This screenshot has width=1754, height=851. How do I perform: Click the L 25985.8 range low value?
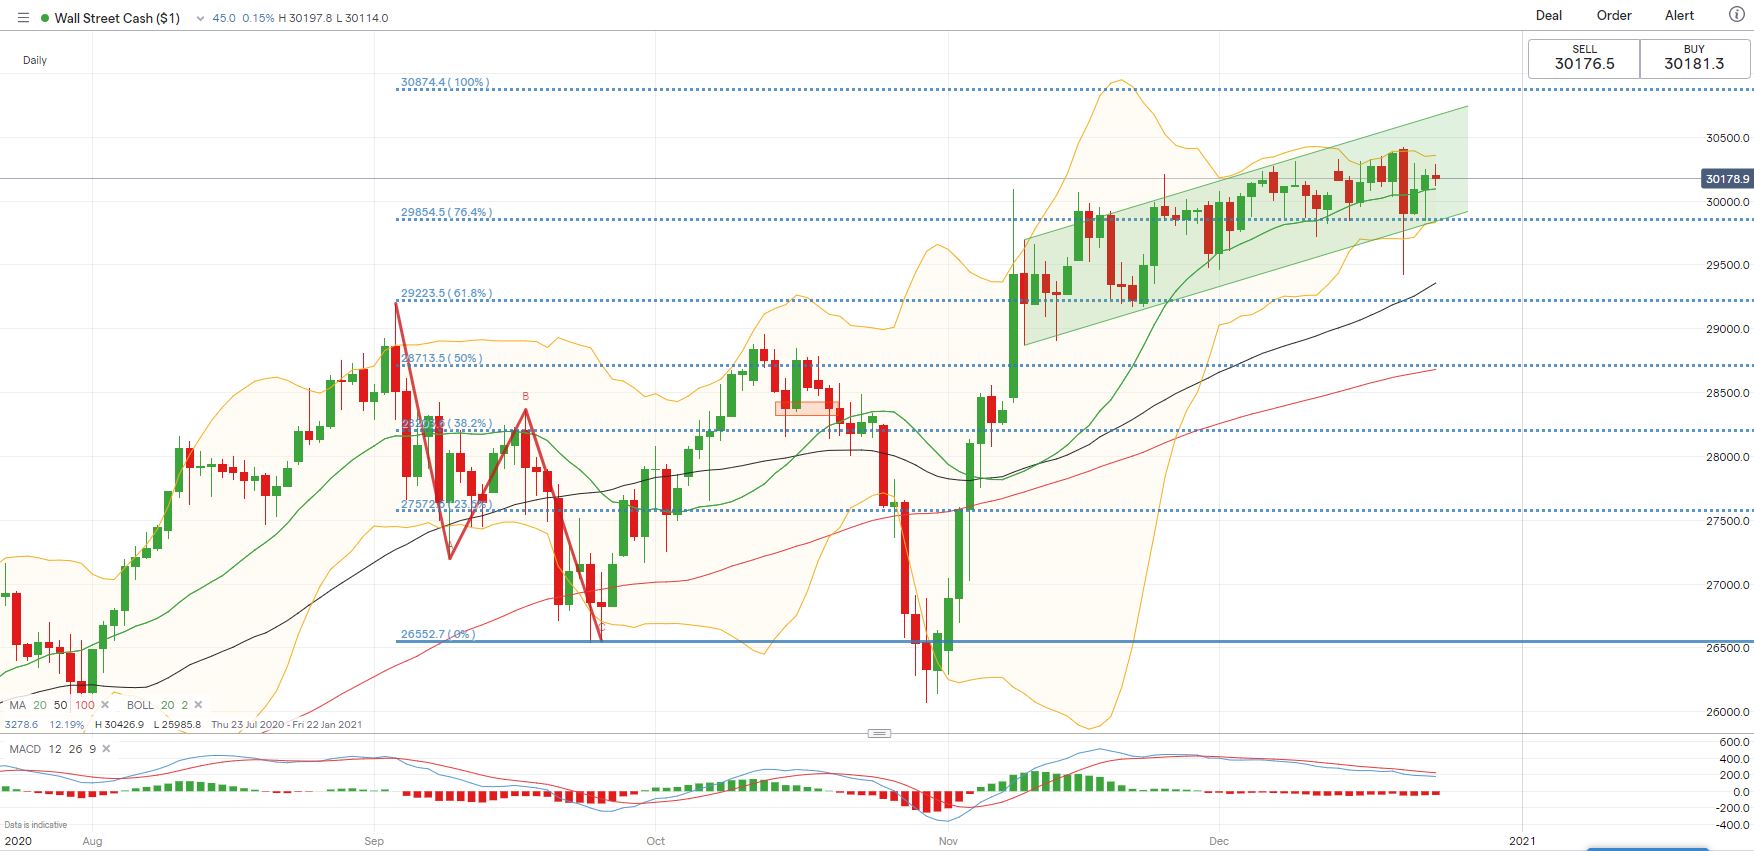click(x=176, y=725)
